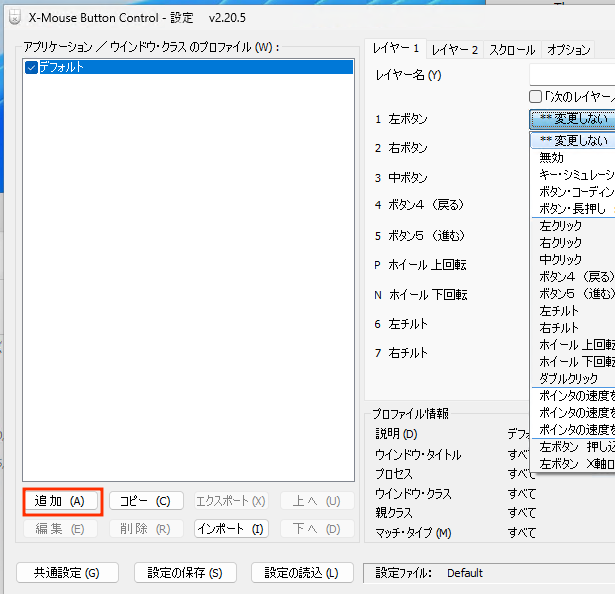Image resolution: width=615 pixels, height=594 pixels.
Task: Select ボタン・コーディング option in list
Action: [573, 192]
